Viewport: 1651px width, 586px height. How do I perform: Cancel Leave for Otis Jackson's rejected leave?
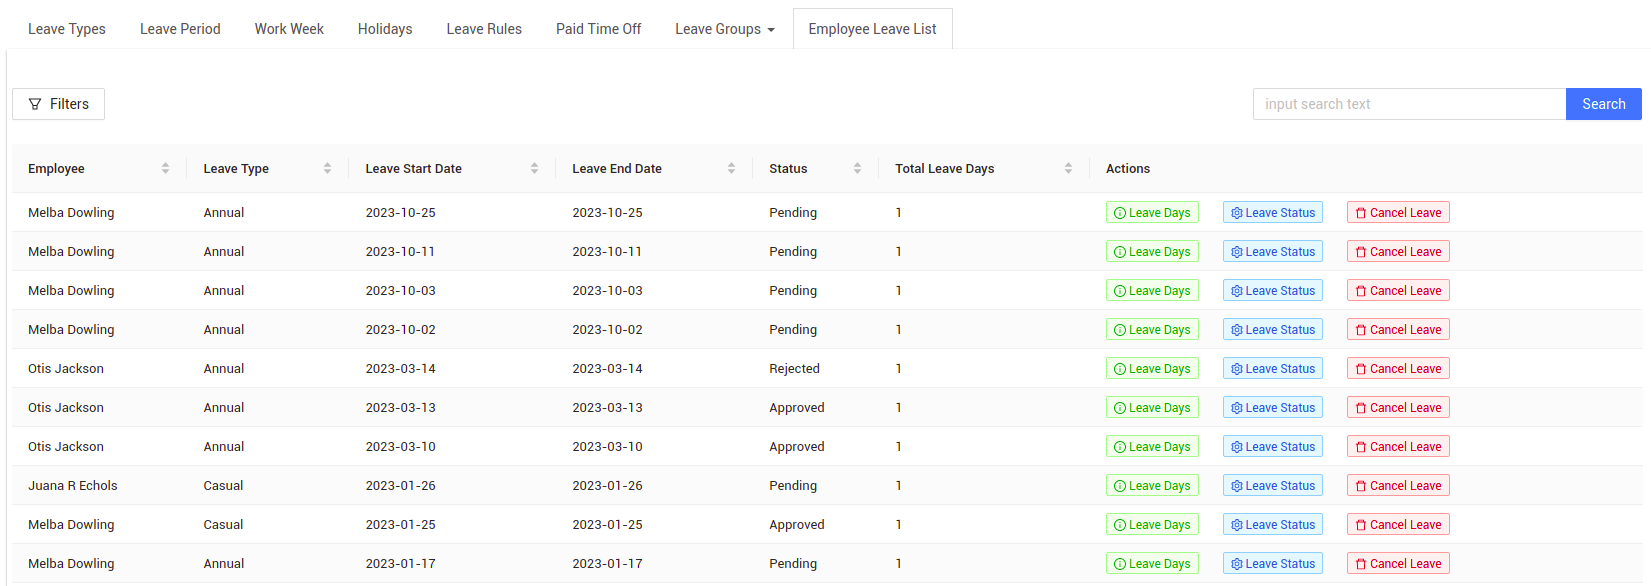(x=1397, y=369)
